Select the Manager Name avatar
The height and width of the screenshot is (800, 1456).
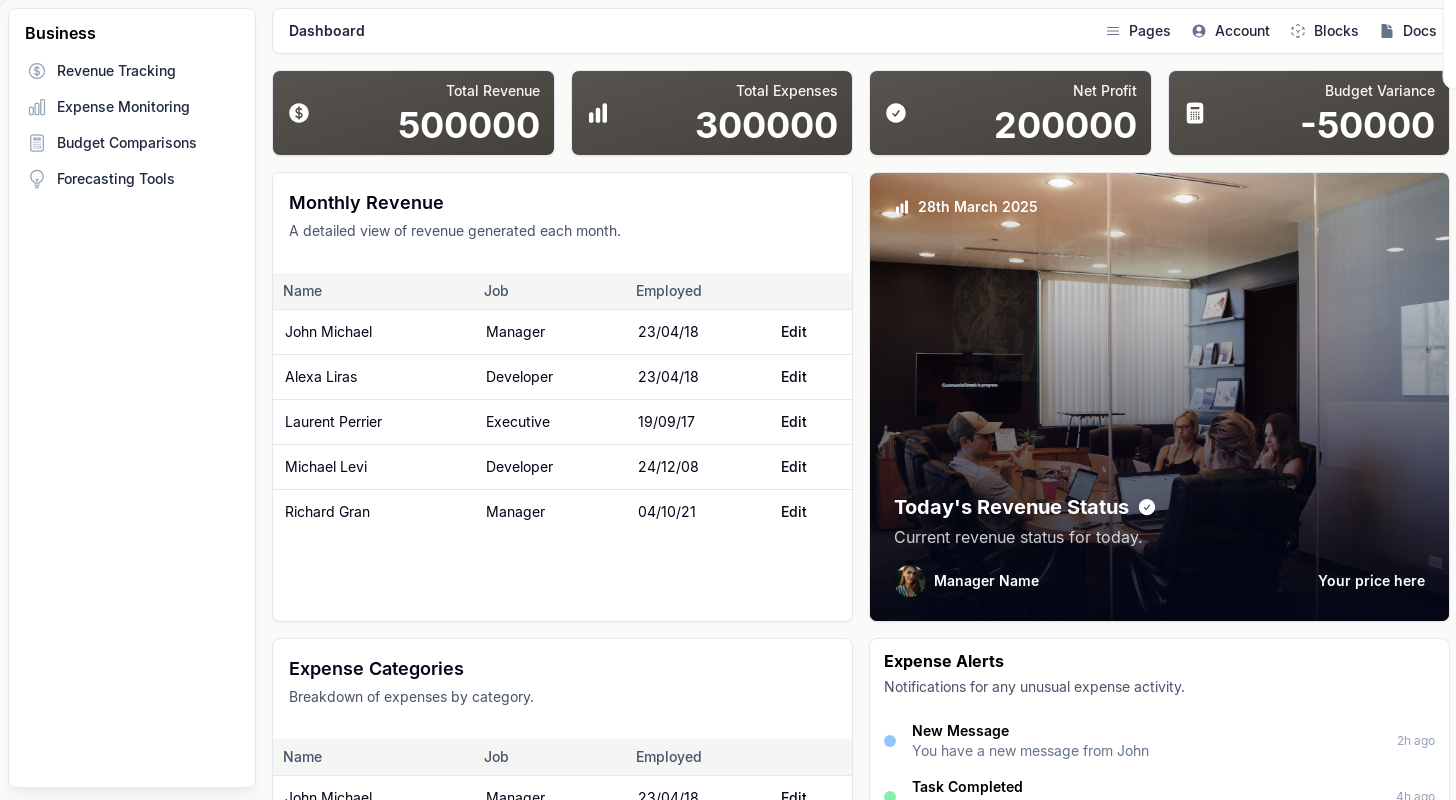pyautogui.click(x=910, y=581)
